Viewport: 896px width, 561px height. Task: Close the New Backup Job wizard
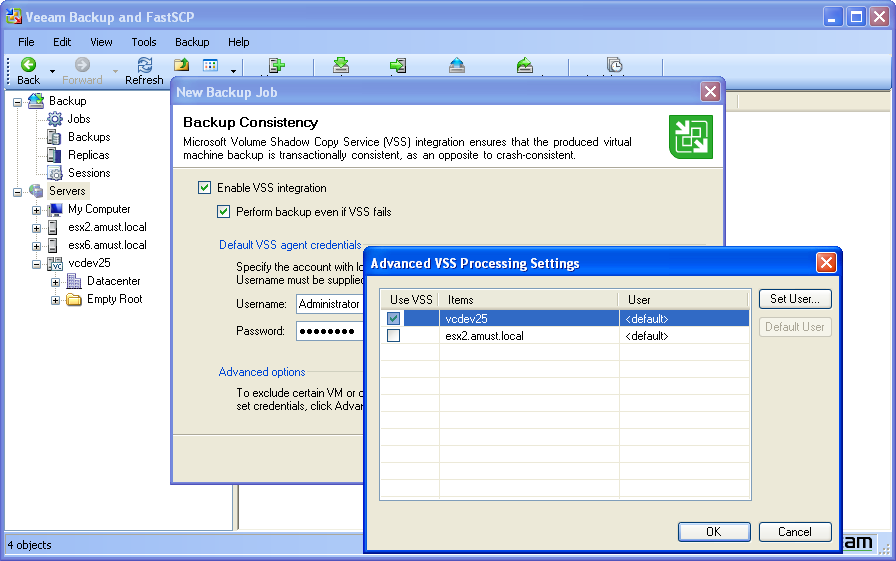pos(710,91)
